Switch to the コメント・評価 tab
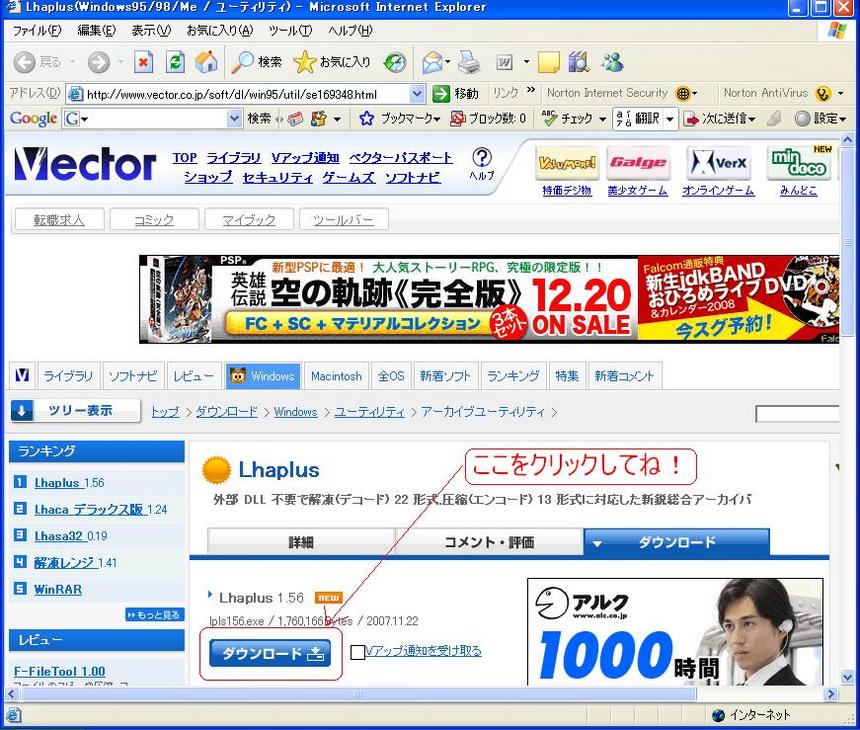Viewport: 860px width, 730px height. pyautogui.click(x=489, y=542)
